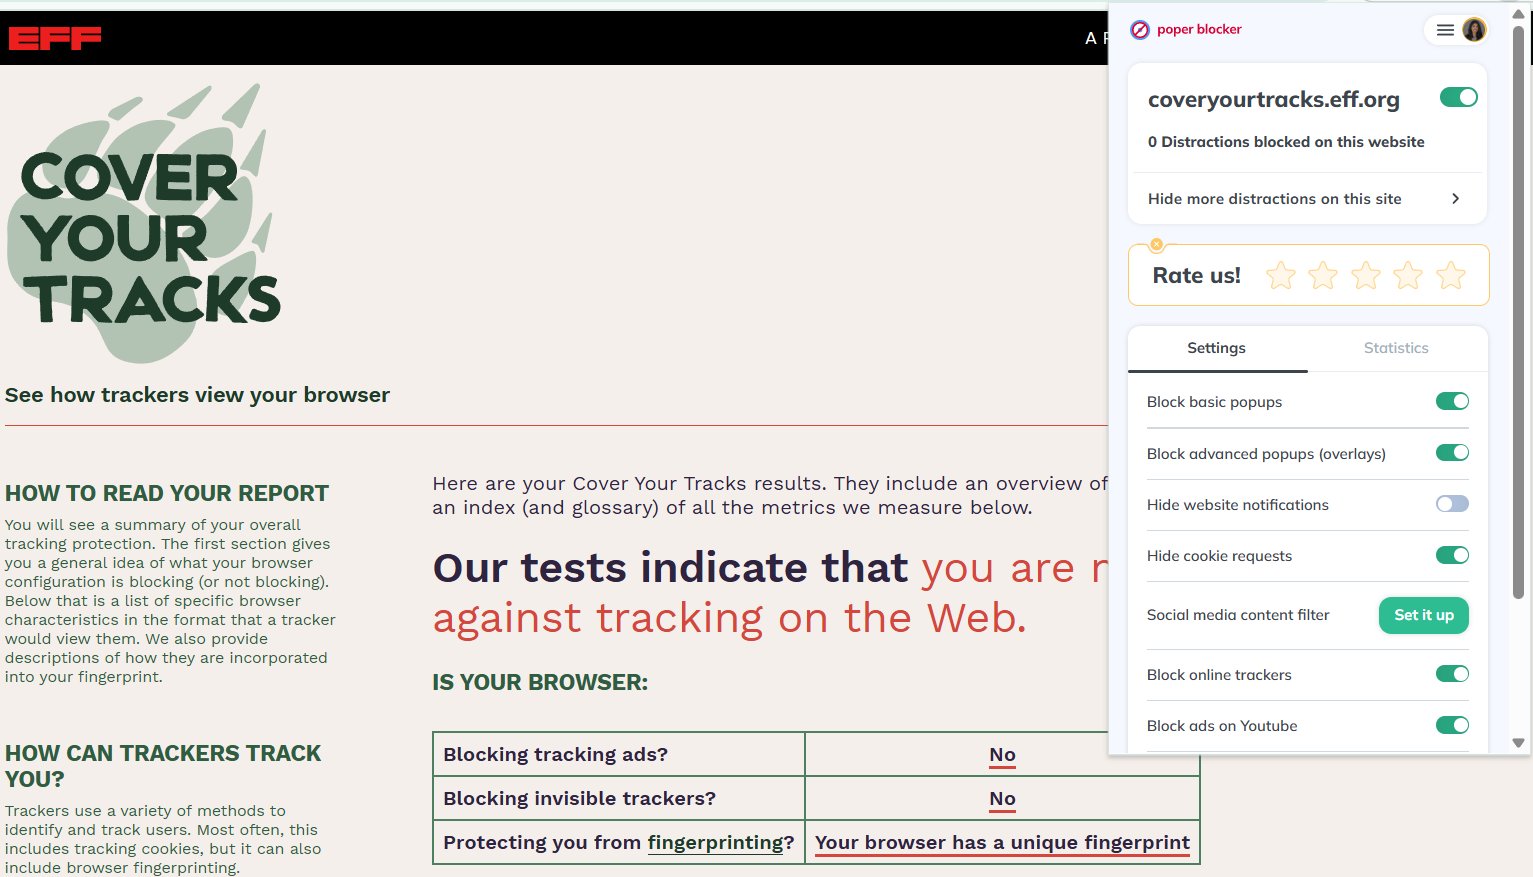This screenshot has height=877, width=1533.
Task: Click No result for tracking ads
Action: pos(1002,755)
